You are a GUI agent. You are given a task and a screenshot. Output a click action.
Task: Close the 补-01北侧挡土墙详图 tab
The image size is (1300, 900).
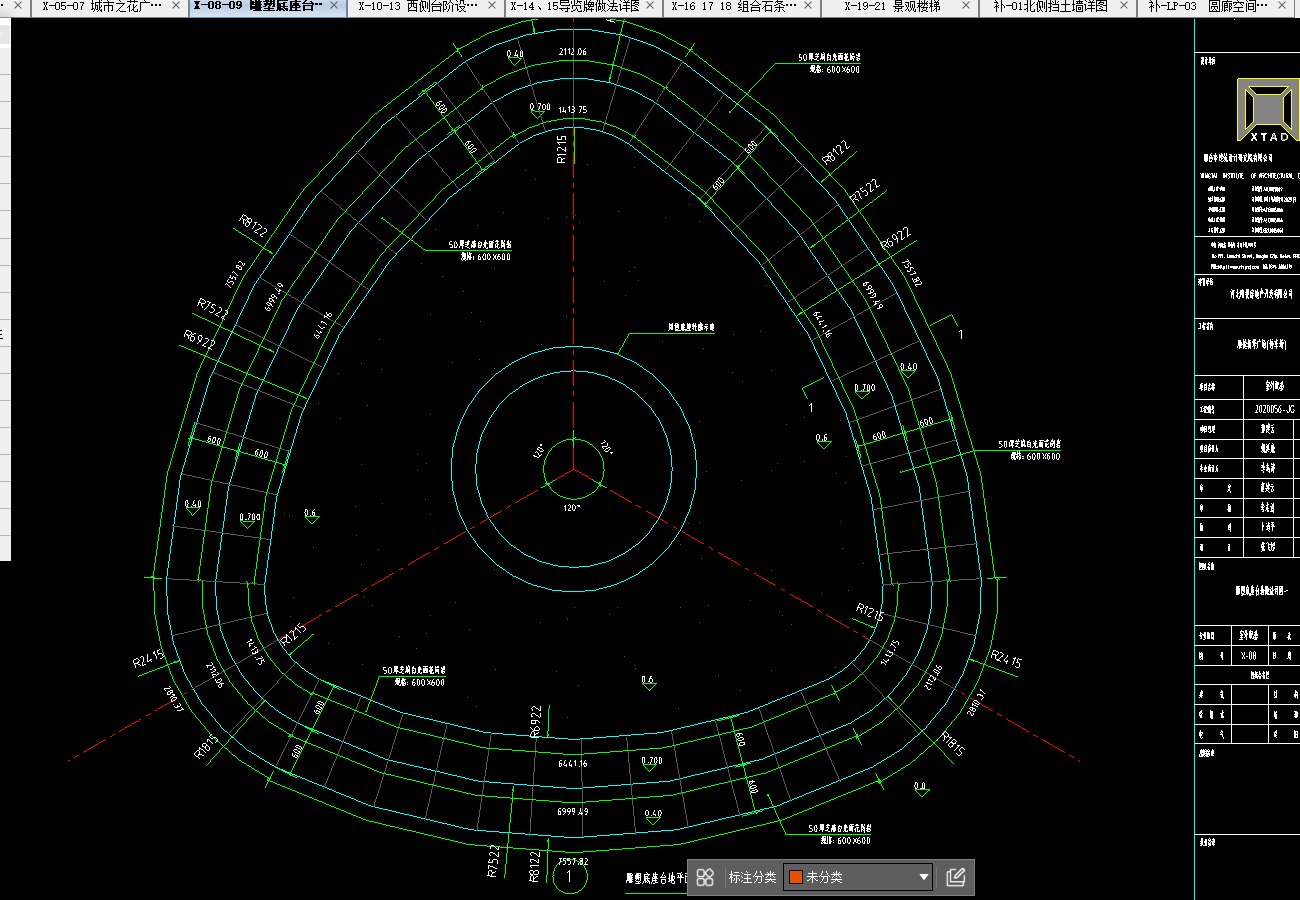[1124, 6]
